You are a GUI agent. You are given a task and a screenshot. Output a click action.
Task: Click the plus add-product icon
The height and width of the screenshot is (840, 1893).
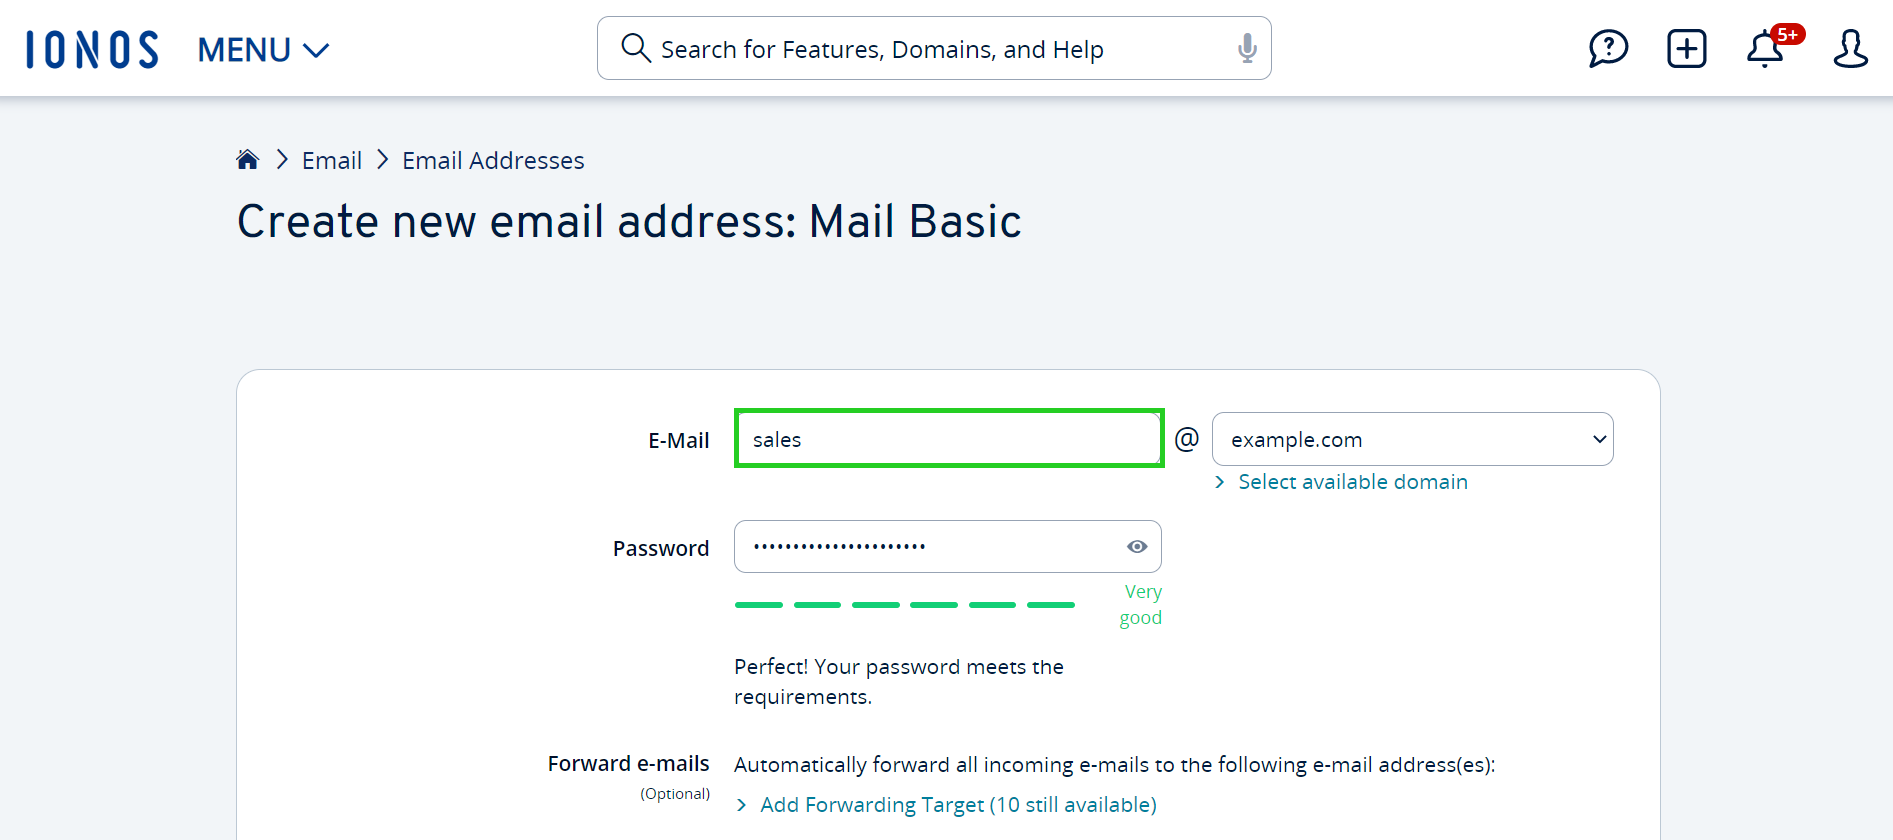click(1686, 49)
